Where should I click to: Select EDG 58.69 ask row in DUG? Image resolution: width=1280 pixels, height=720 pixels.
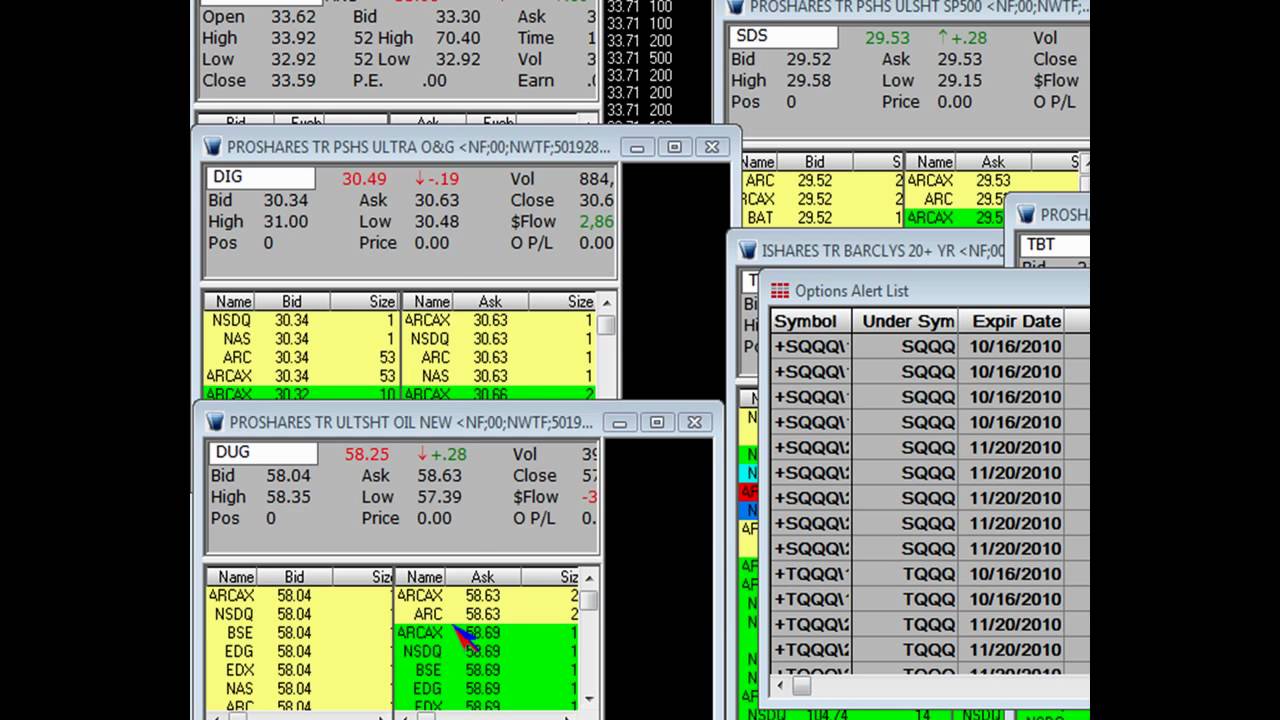[487, 689]
